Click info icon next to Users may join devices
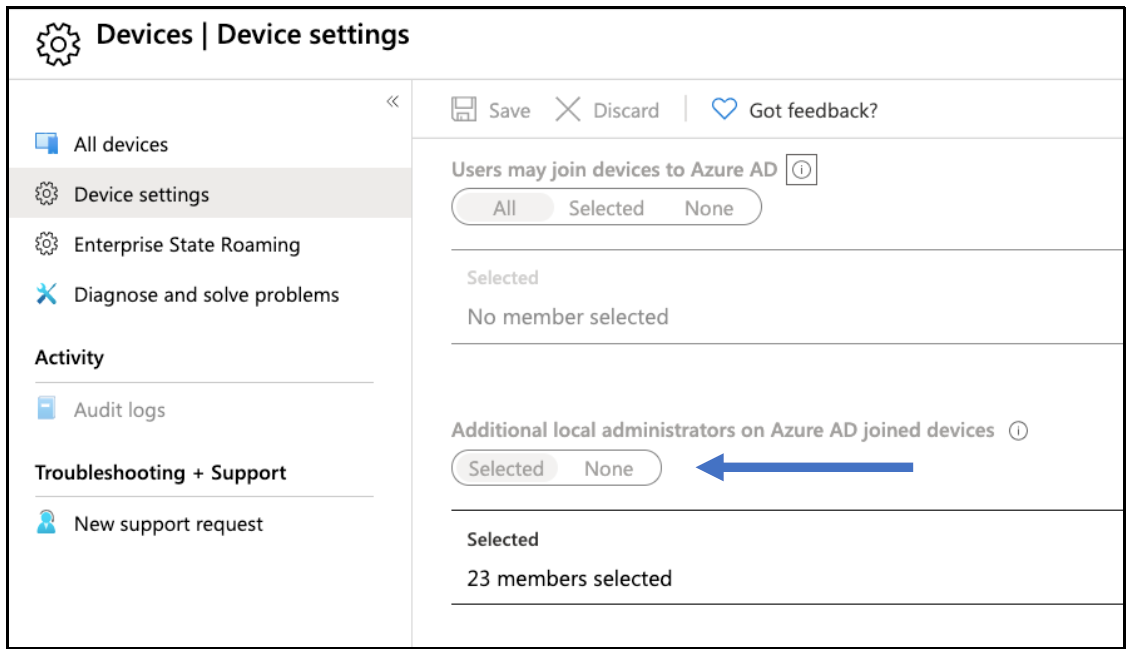The height and width of the screenshot is (658, 1137). pyautogui.click(x=801, y=170)
